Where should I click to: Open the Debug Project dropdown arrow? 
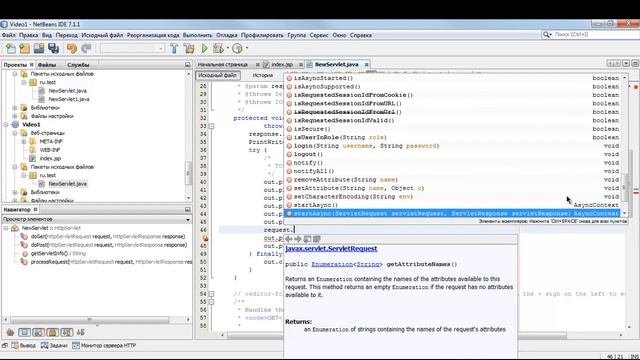point(228,49)
